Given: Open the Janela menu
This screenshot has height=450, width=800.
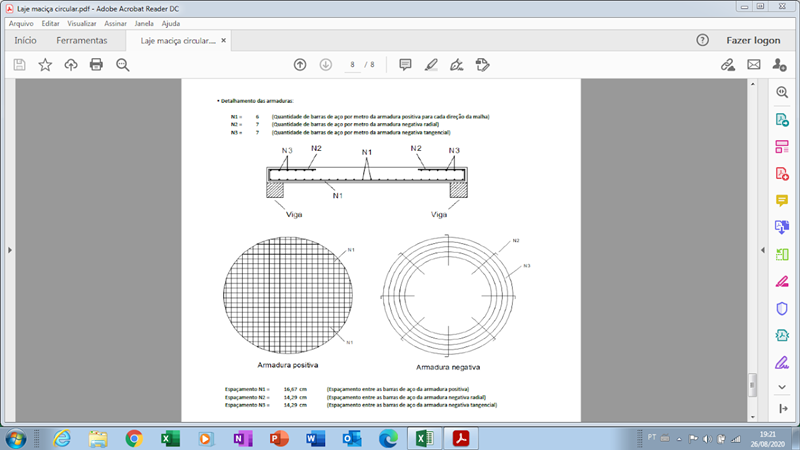Looking at the screenshot, I should [144, 23].
